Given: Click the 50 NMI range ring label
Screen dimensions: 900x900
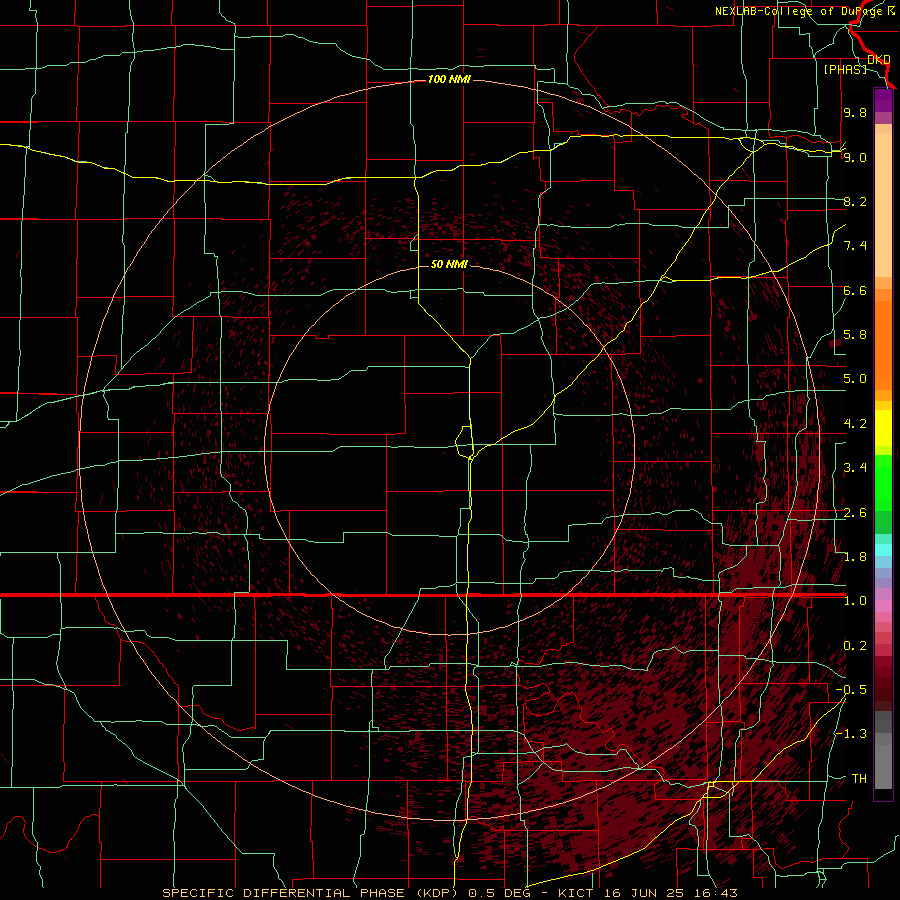Looking at the screenshot, I should 449,264.
